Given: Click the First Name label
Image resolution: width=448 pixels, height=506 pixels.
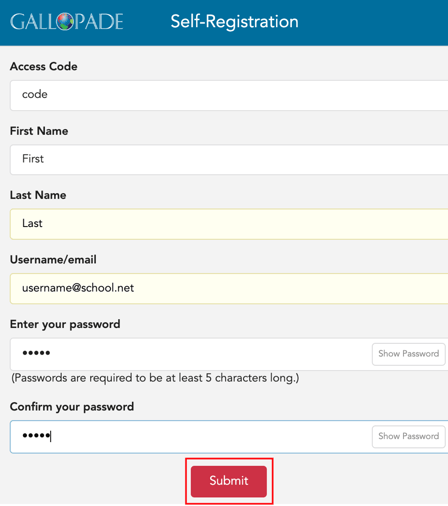Looking at the screenshot, I should pos(39,131).
